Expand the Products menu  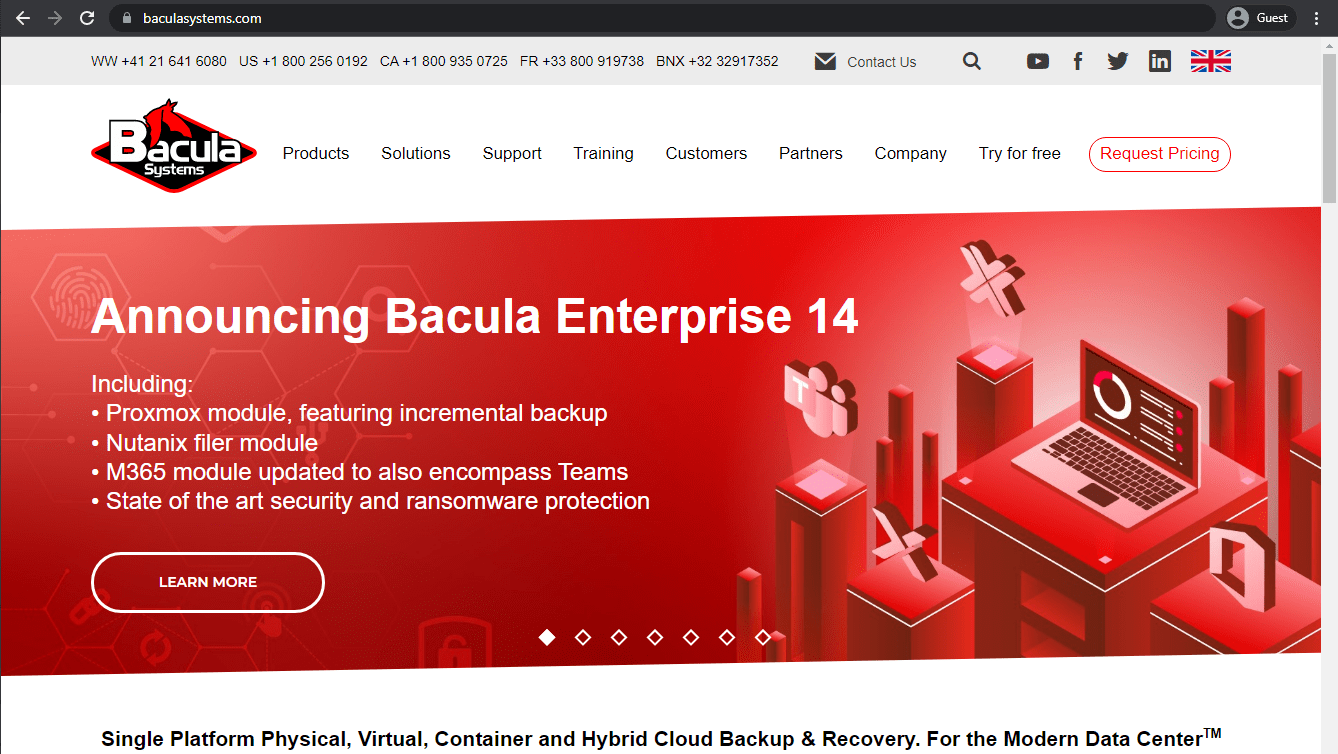pos(316,153)
